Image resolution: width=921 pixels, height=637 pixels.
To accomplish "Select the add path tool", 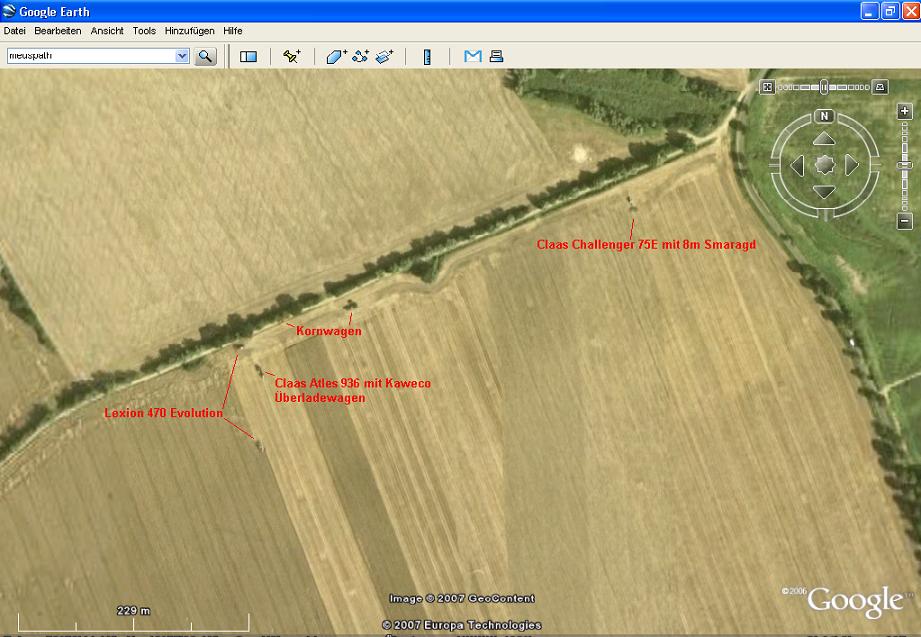I will (360, 57).
